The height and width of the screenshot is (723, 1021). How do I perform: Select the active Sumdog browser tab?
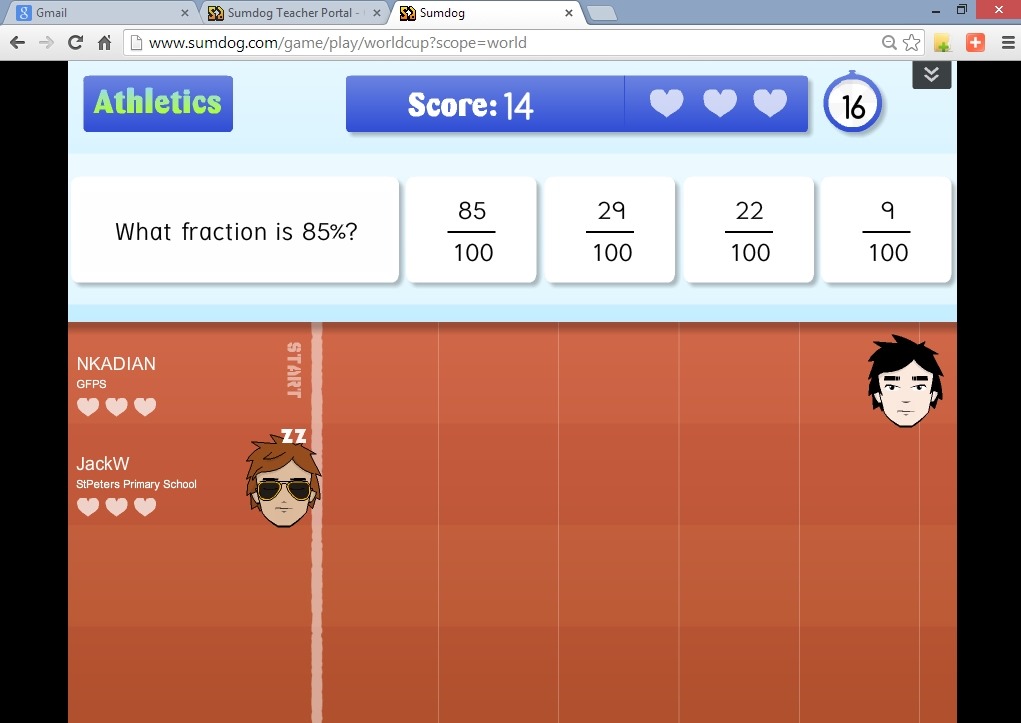(485, 12)
